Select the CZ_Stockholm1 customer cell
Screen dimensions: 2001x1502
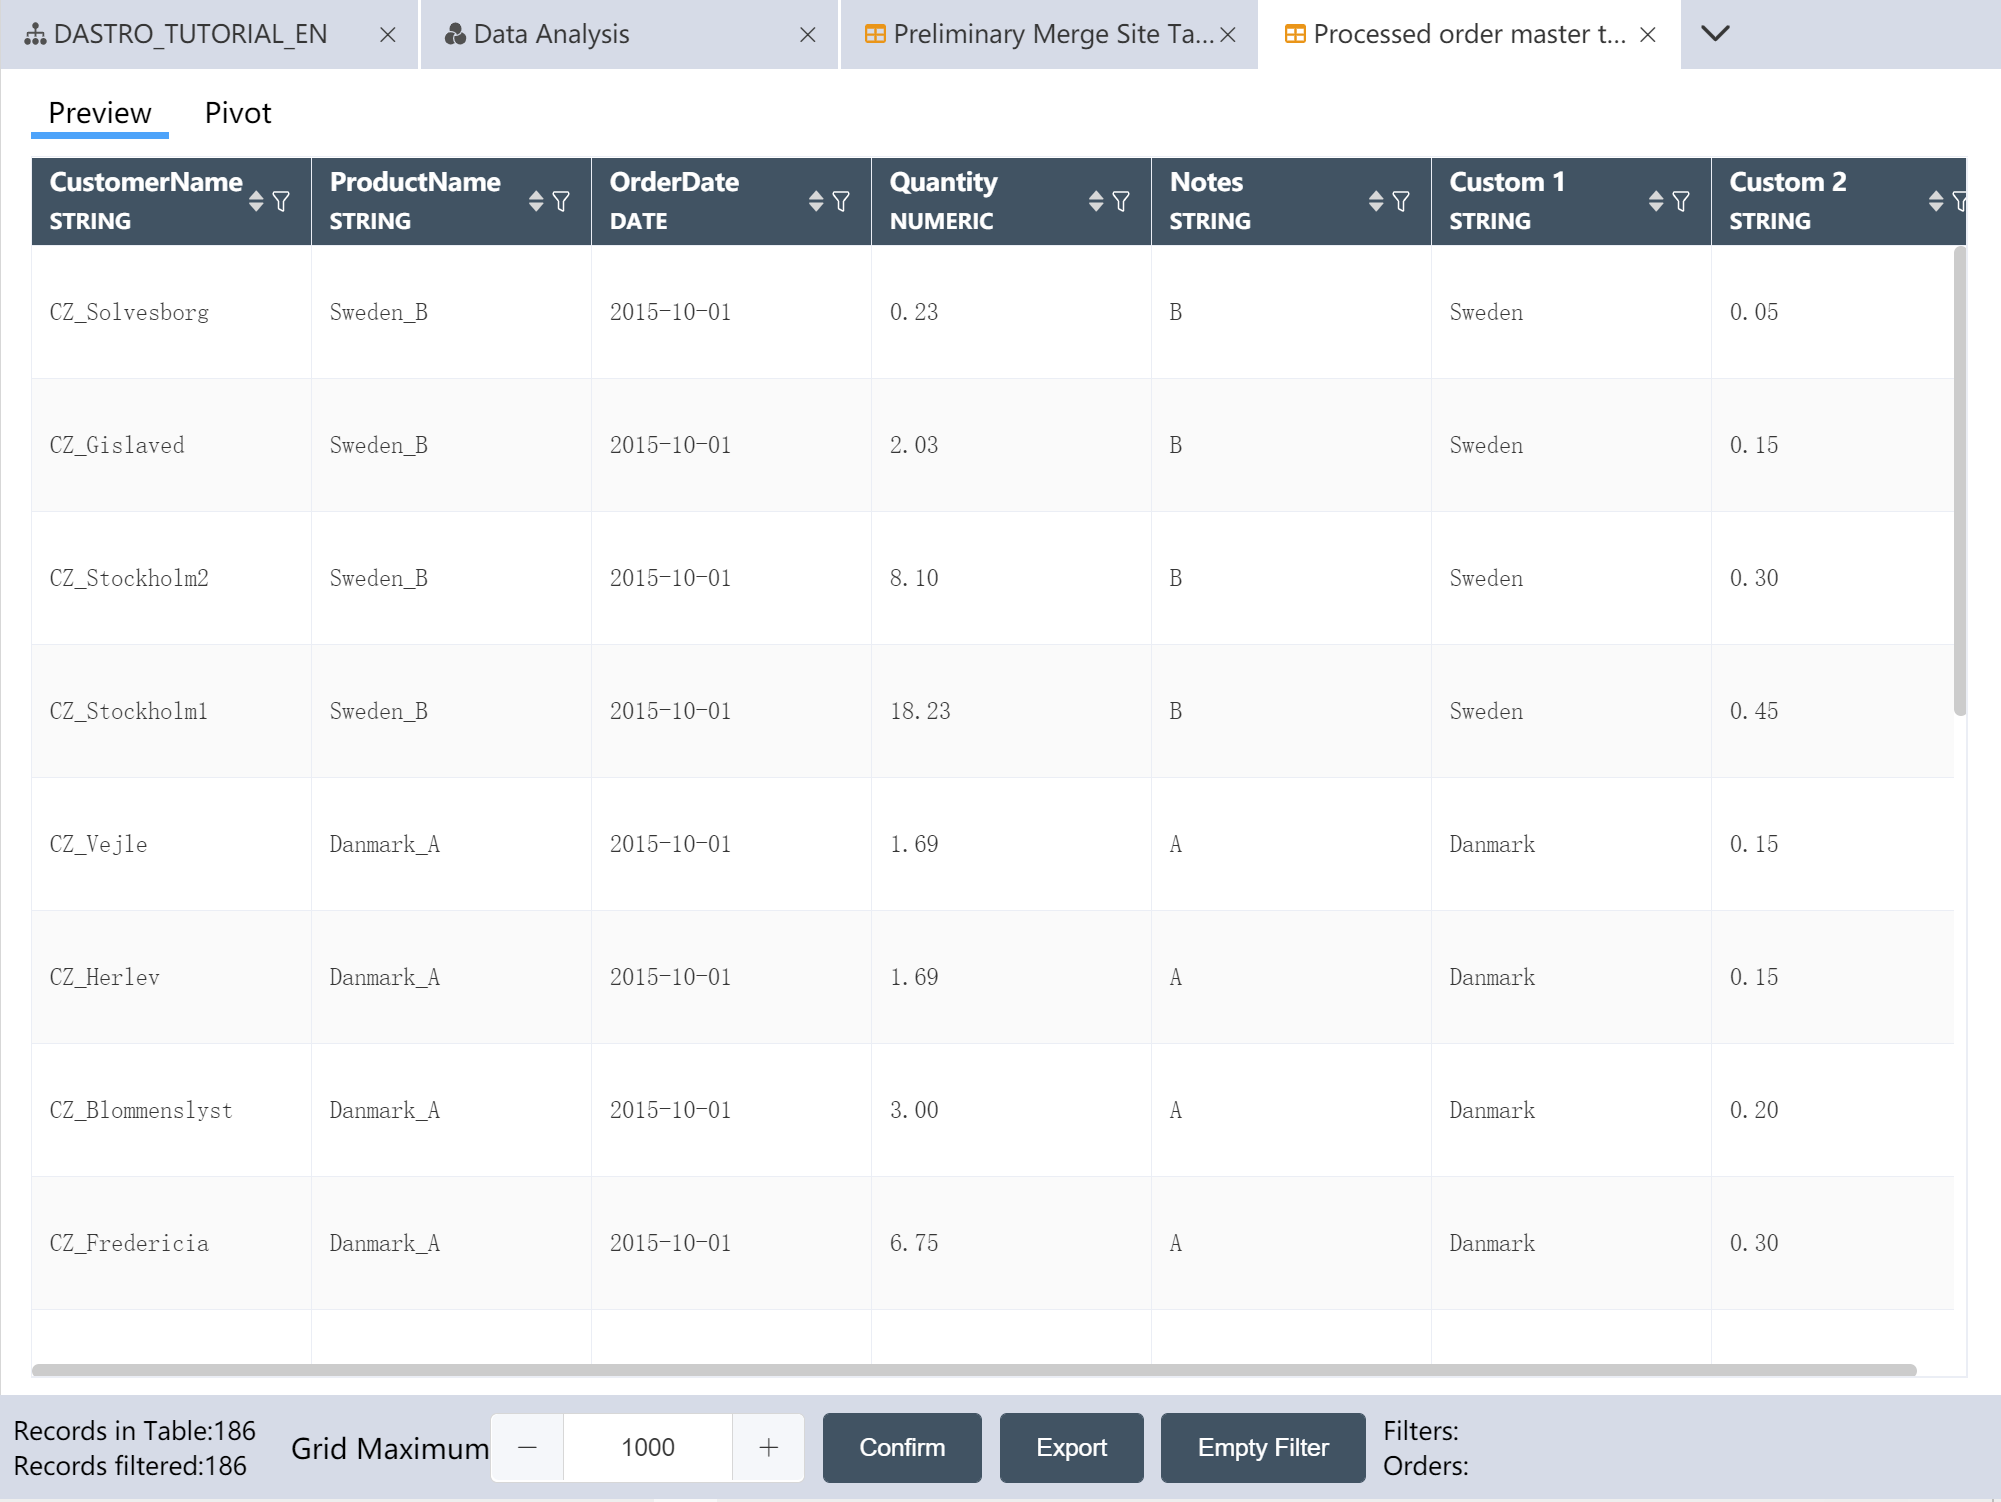(x=171, y=711)
